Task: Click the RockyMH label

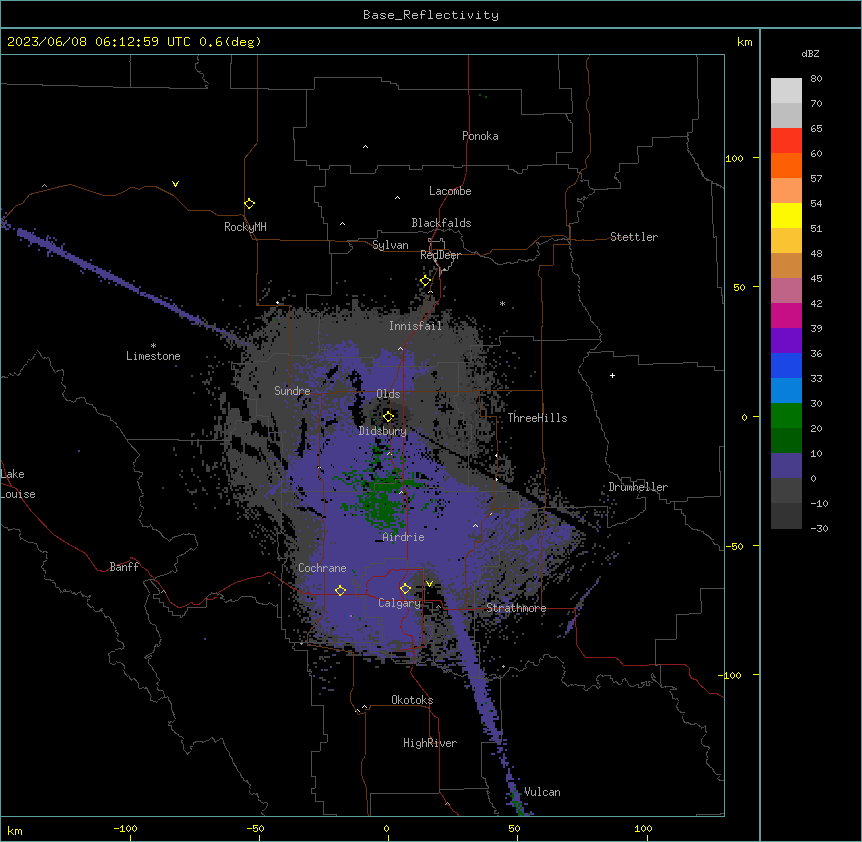Action: coord(245,227)
